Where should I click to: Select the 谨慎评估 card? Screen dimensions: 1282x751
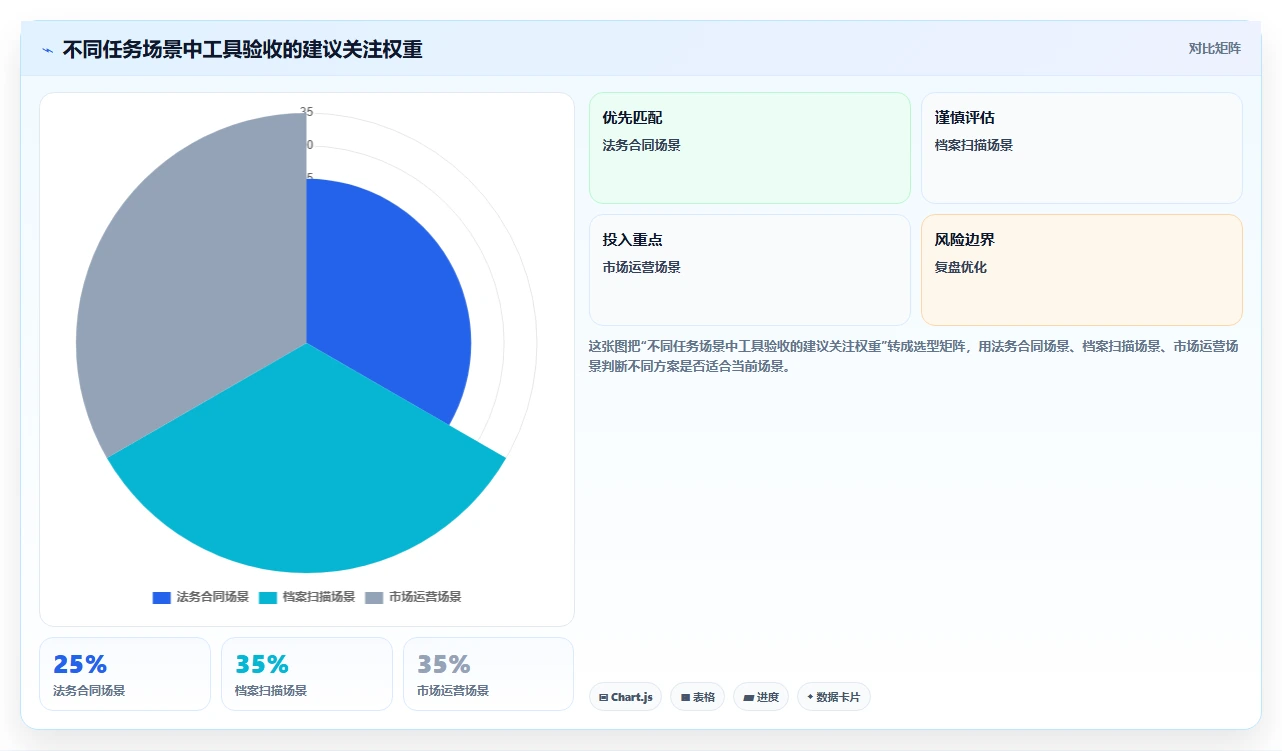[1081, 148]
